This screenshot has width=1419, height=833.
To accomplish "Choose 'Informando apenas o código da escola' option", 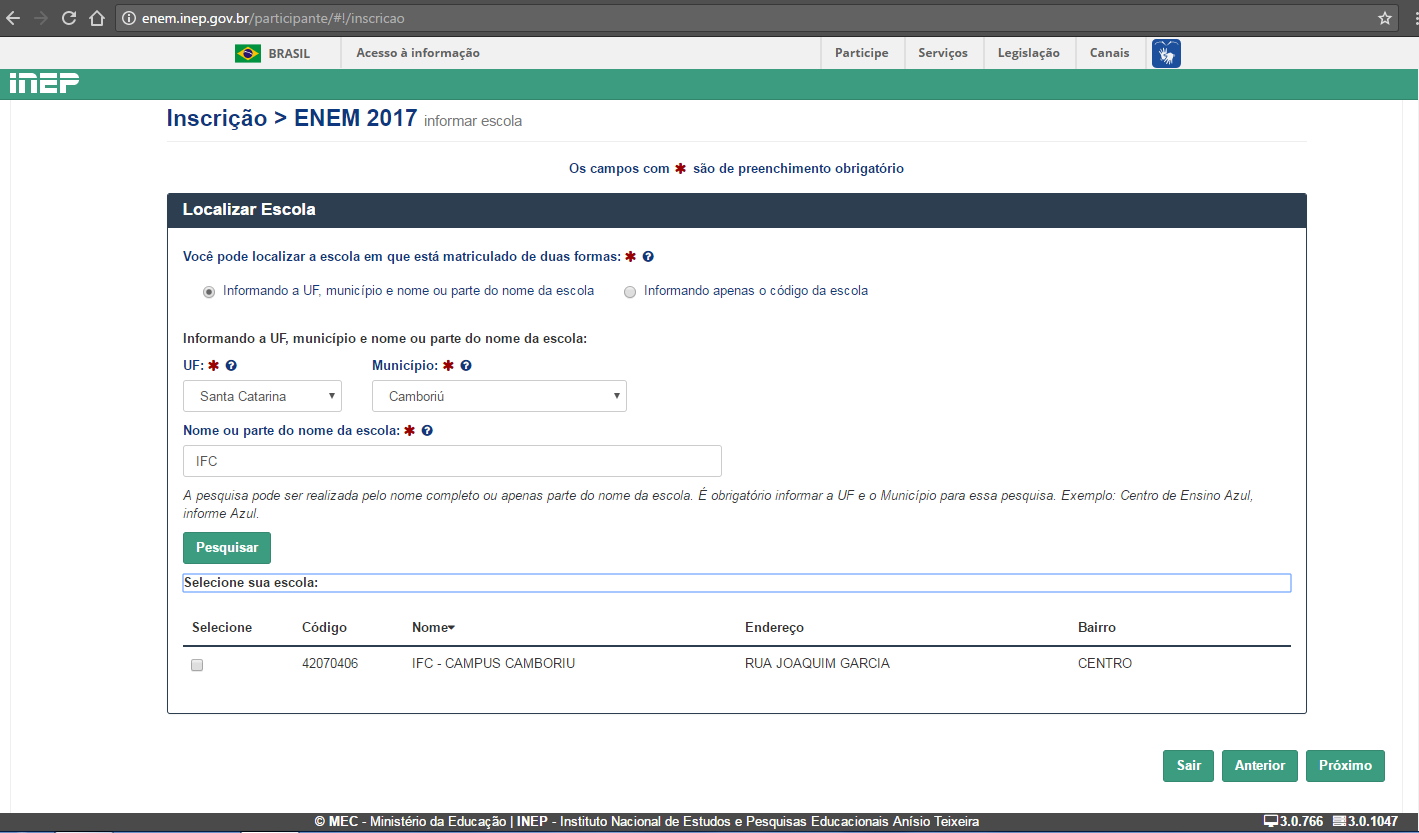I will pyautogui.click(x=629, y=292).
